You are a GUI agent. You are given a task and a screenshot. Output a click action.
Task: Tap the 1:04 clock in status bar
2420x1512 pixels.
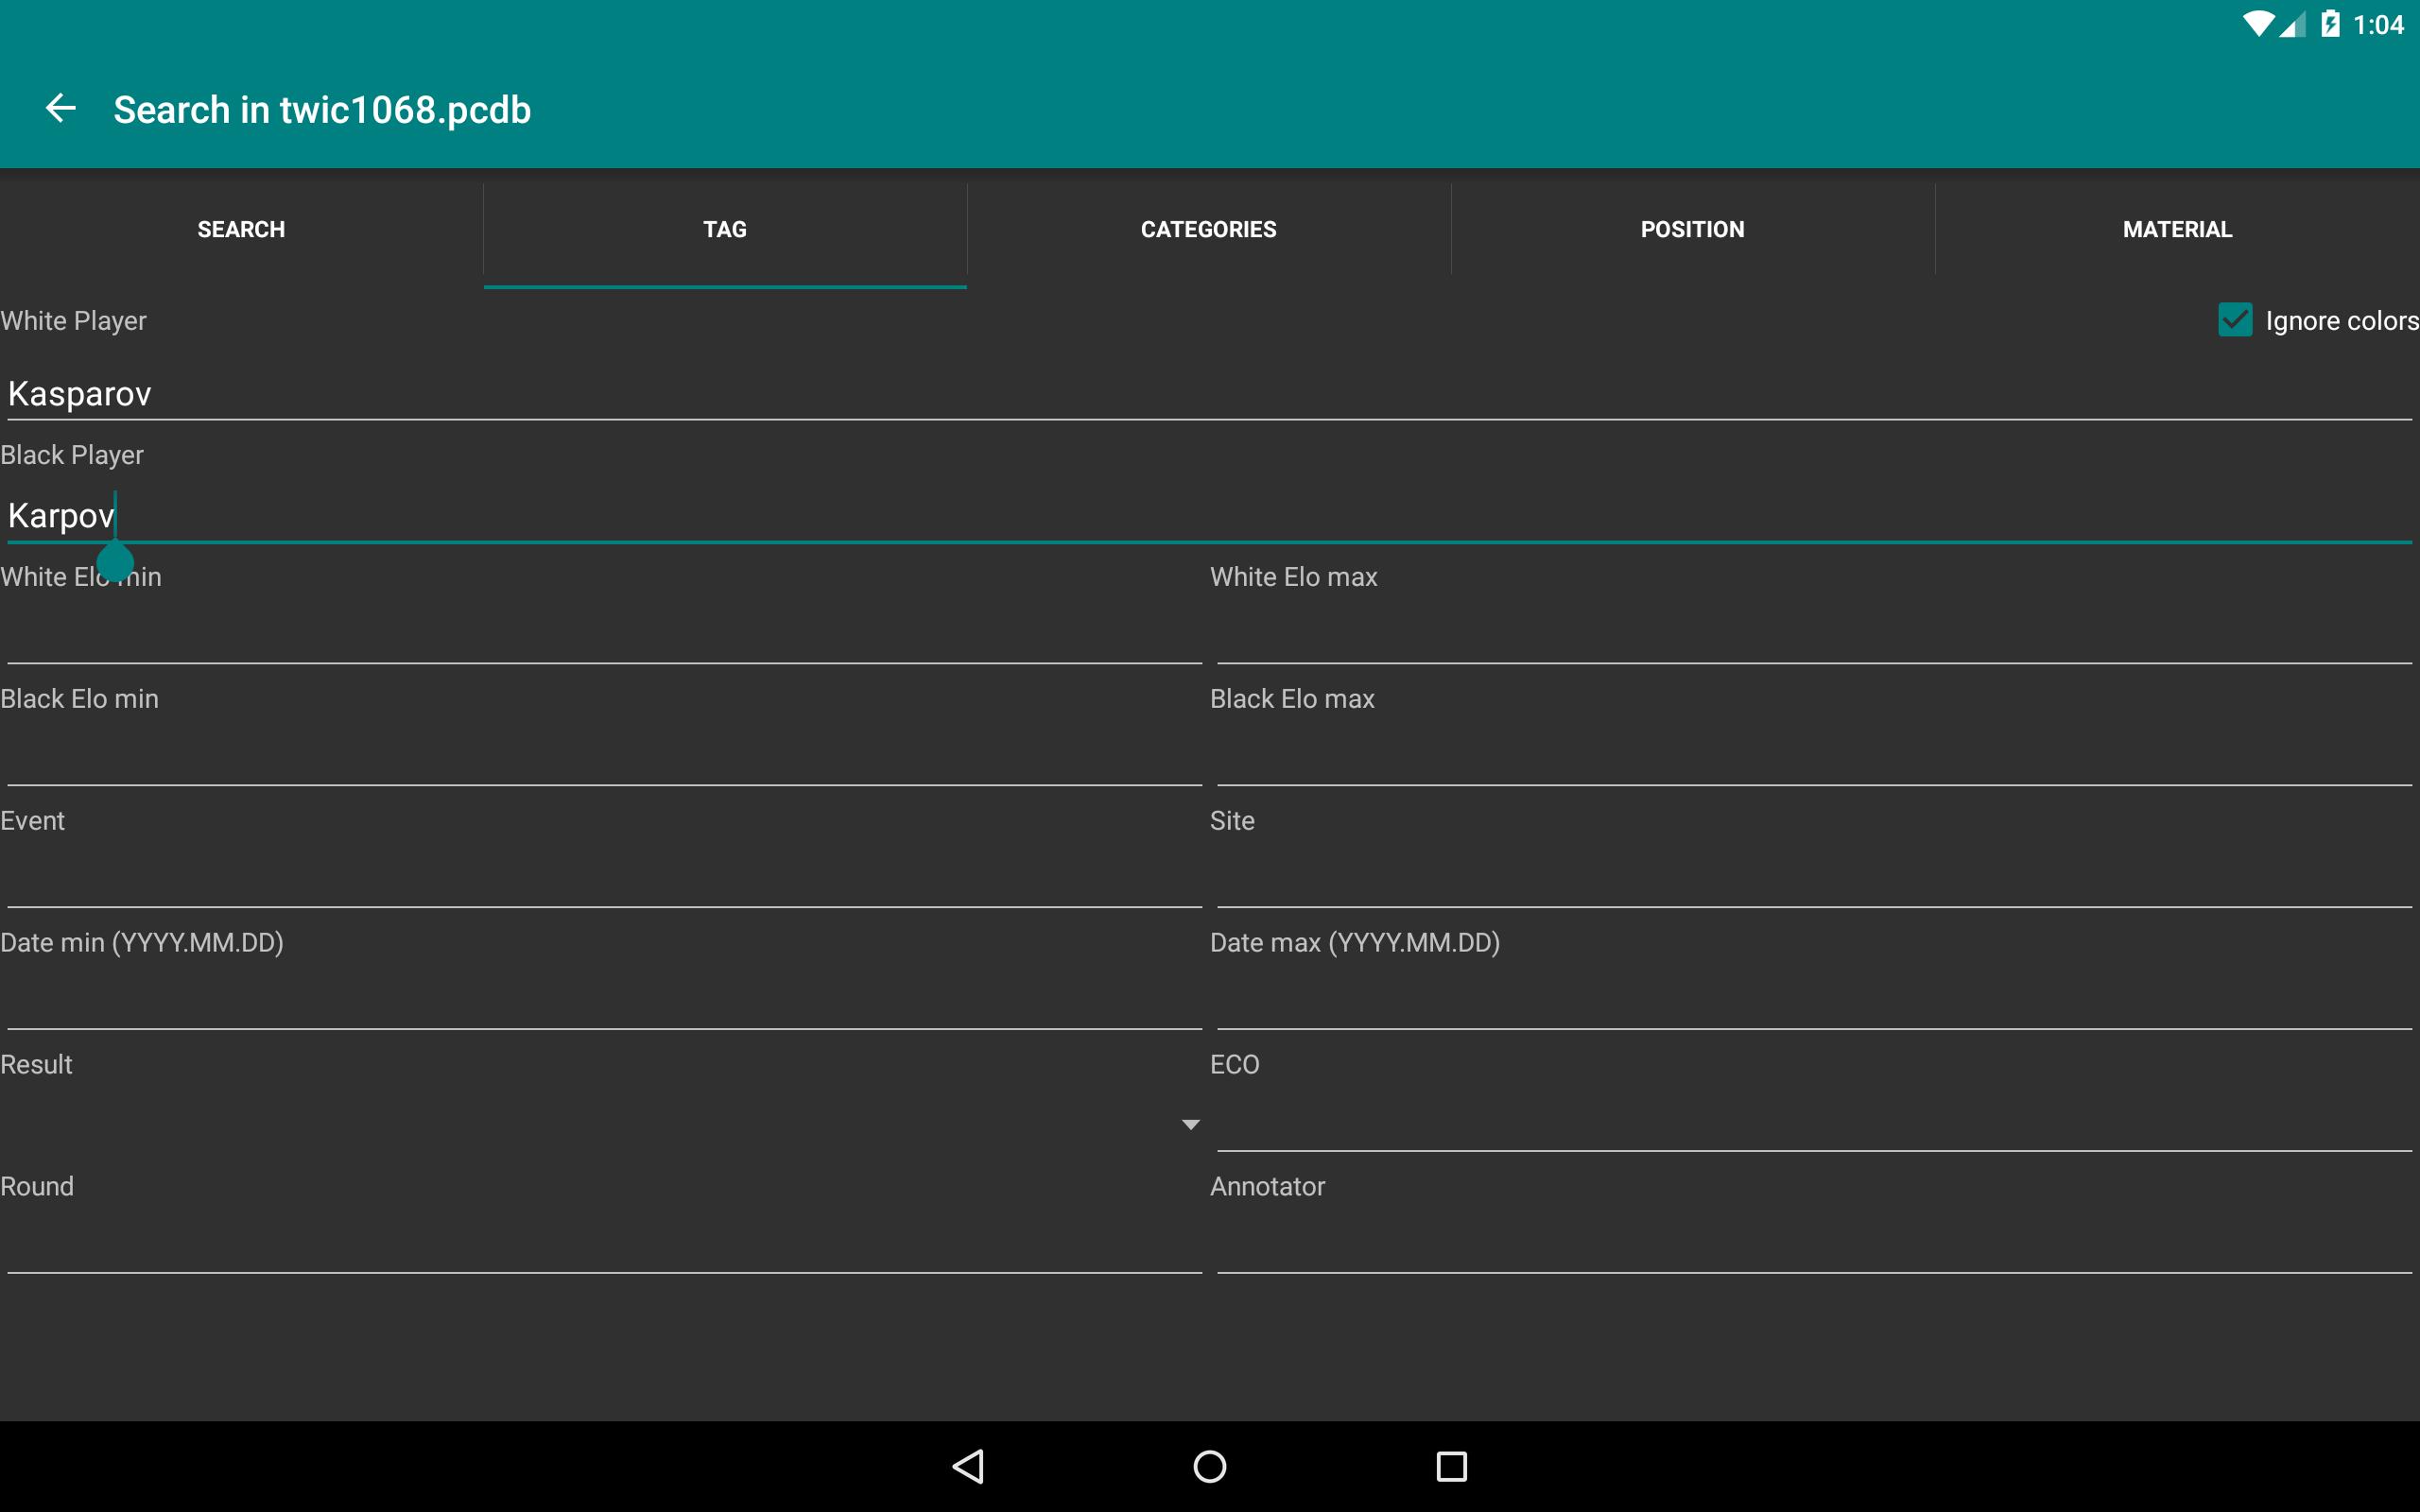point(2378,25)
